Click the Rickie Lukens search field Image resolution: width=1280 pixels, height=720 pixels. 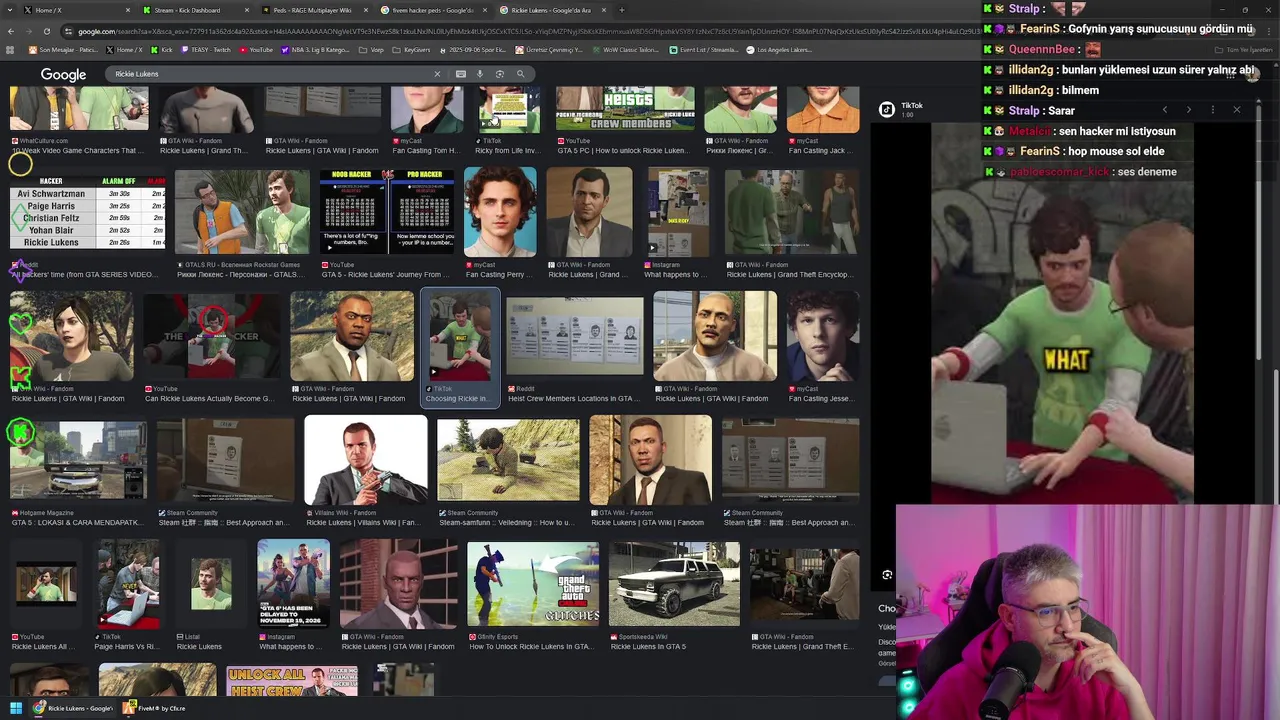coord(270,74)
